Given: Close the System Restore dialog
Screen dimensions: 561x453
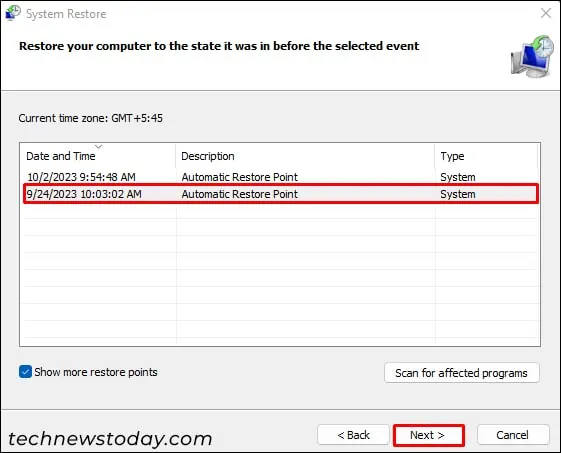Looking at the screenshot, I should 546,13.
